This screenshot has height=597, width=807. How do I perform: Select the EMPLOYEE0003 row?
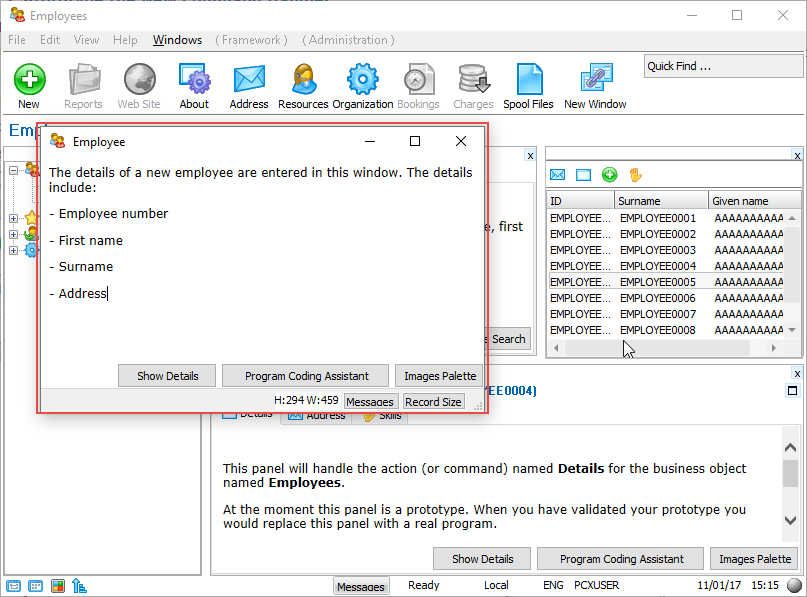click(666, 250)
